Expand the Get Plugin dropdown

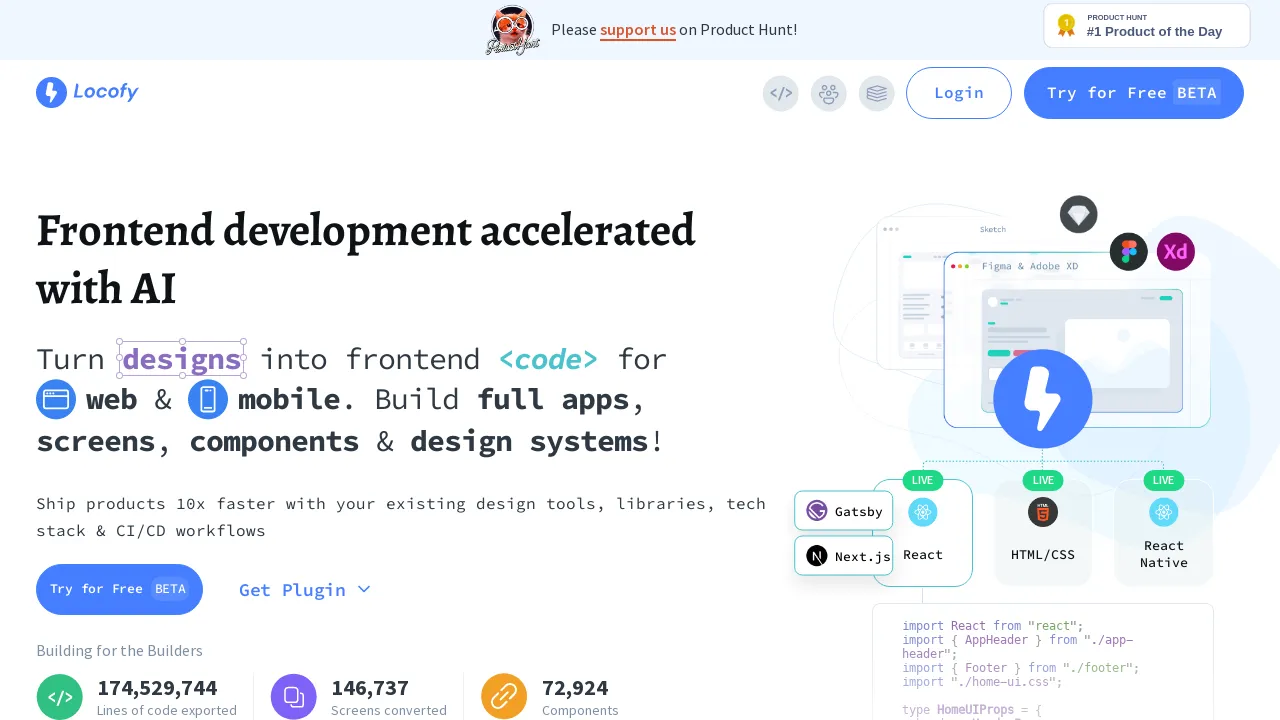[x=305, y=589]
